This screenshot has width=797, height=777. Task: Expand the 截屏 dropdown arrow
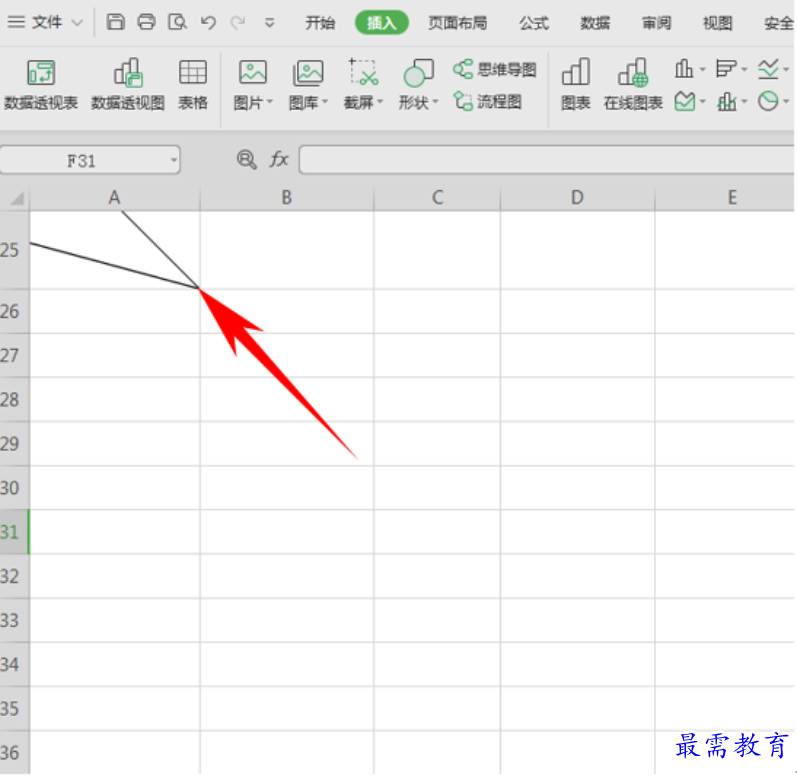pos(380,102)
